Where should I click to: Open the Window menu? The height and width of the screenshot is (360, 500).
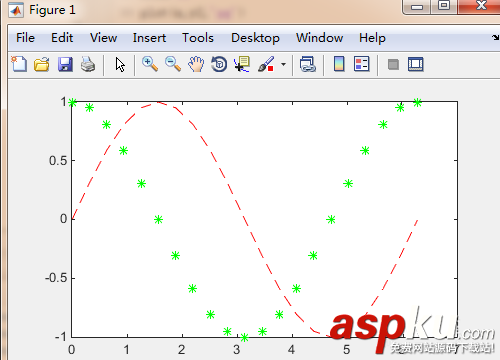click(x=319, y=38)
